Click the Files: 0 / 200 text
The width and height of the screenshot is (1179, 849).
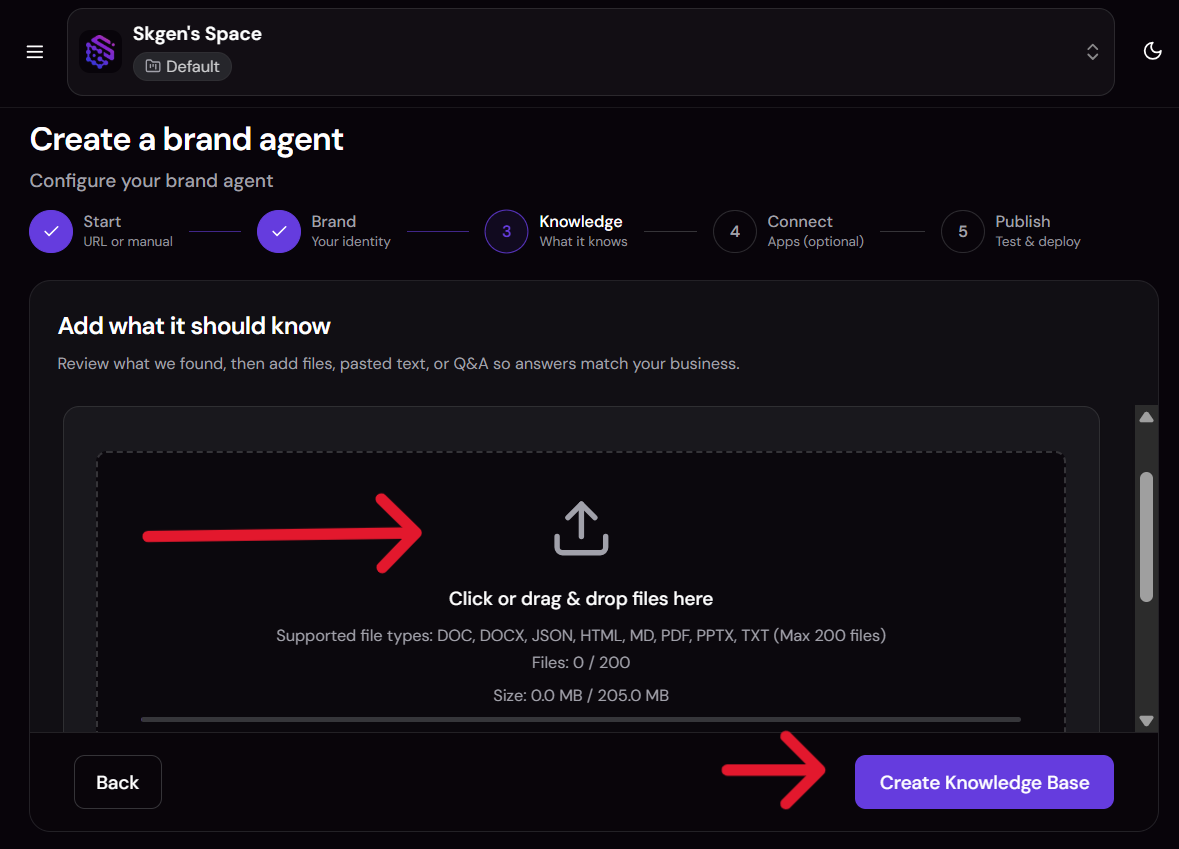pyautogui.click(x=580, y=663)
